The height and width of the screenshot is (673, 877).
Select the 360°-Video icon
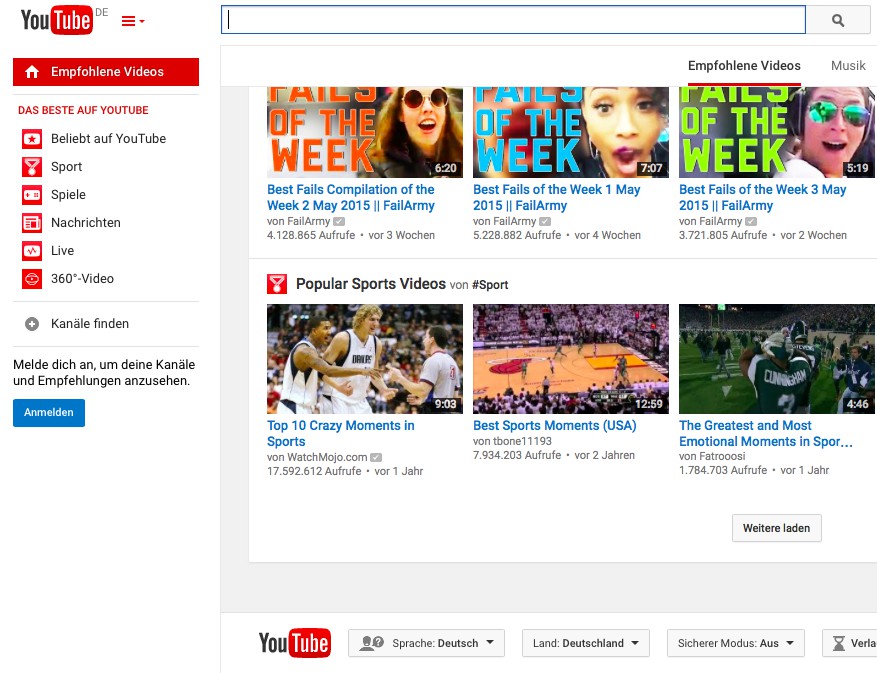pos(32,279)
